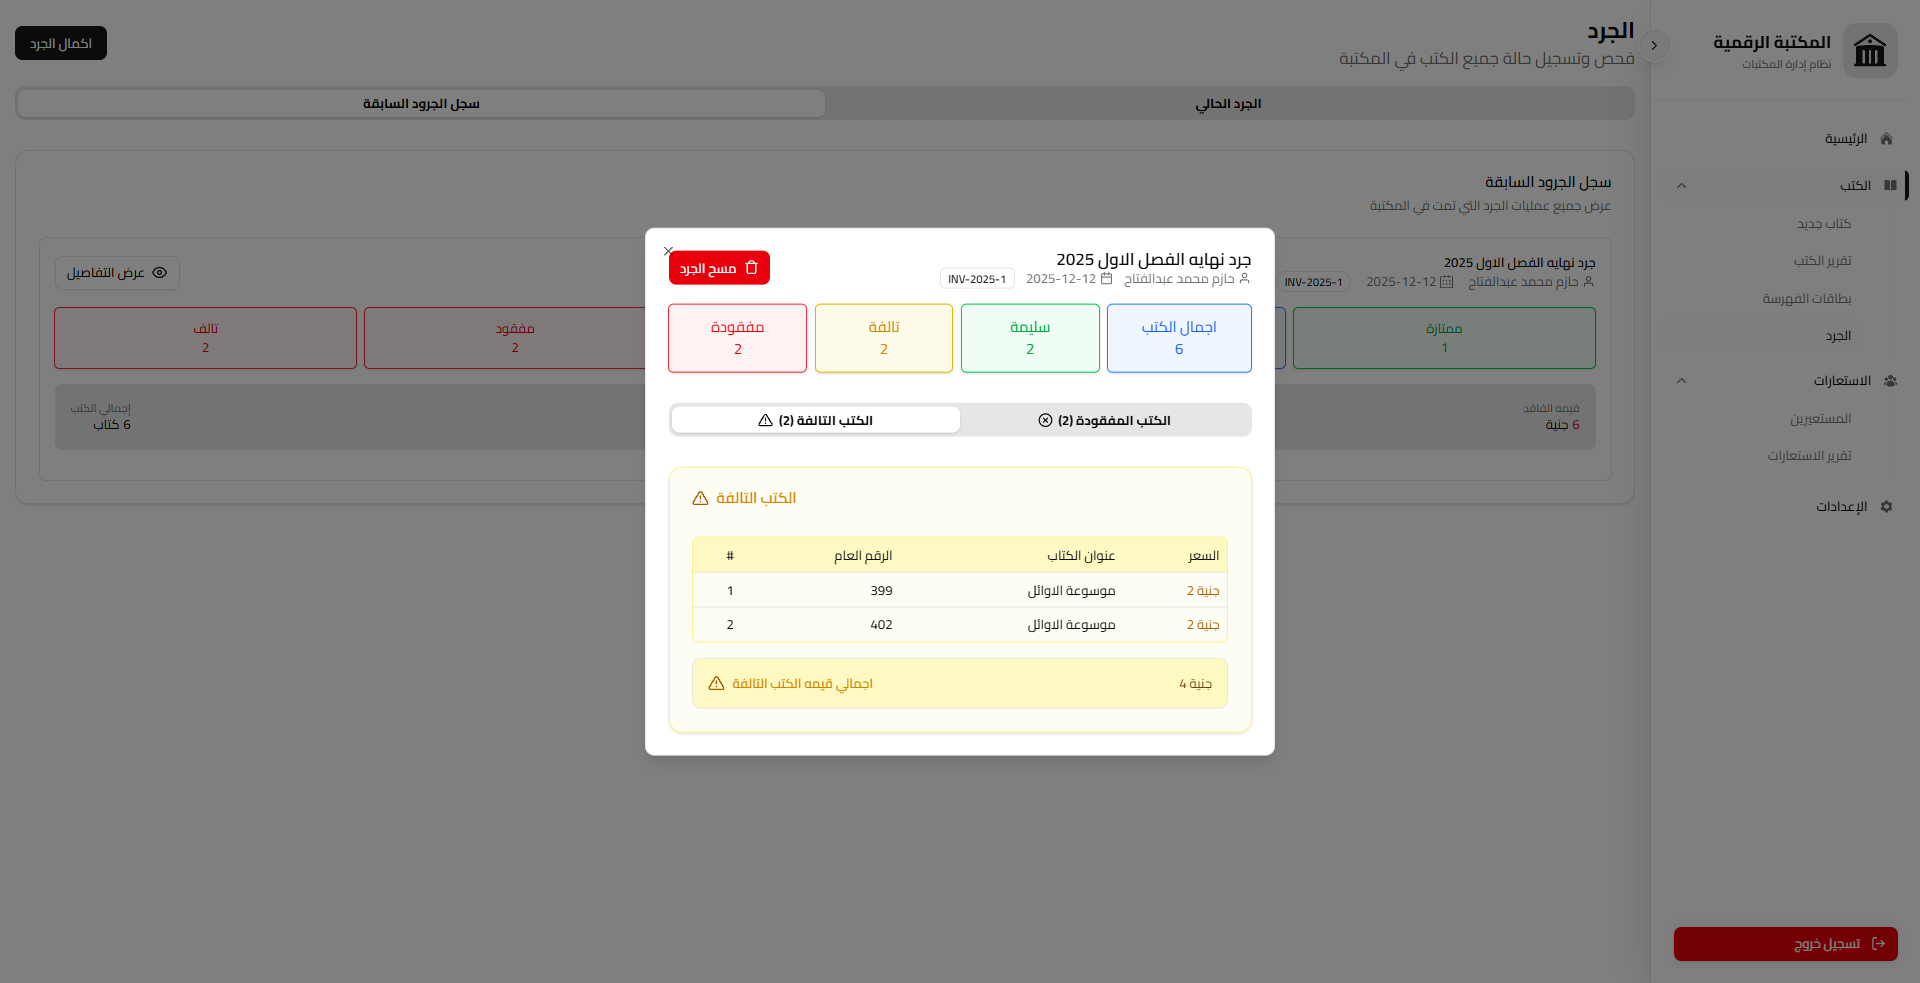The height and width of the screenshot is (983, 1920).
Task: Click the library building logo icon
Action: point(1870,50)
